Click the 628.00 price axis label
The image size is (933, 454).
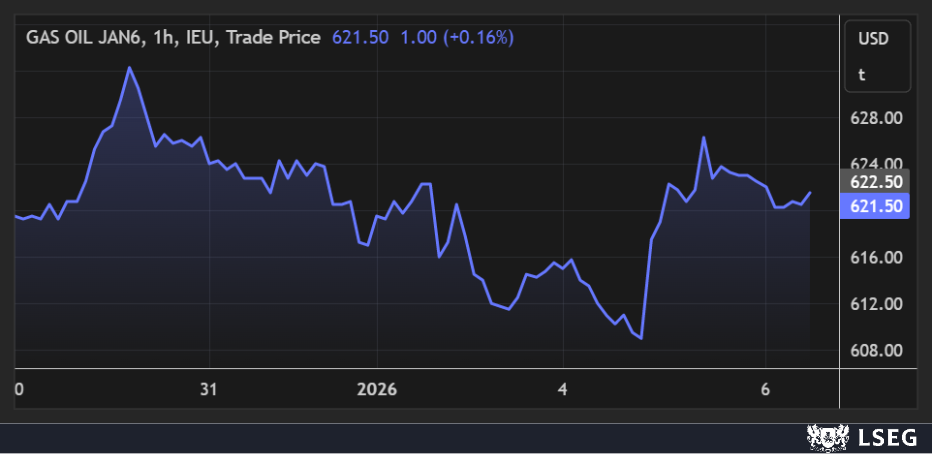(877, 118)
